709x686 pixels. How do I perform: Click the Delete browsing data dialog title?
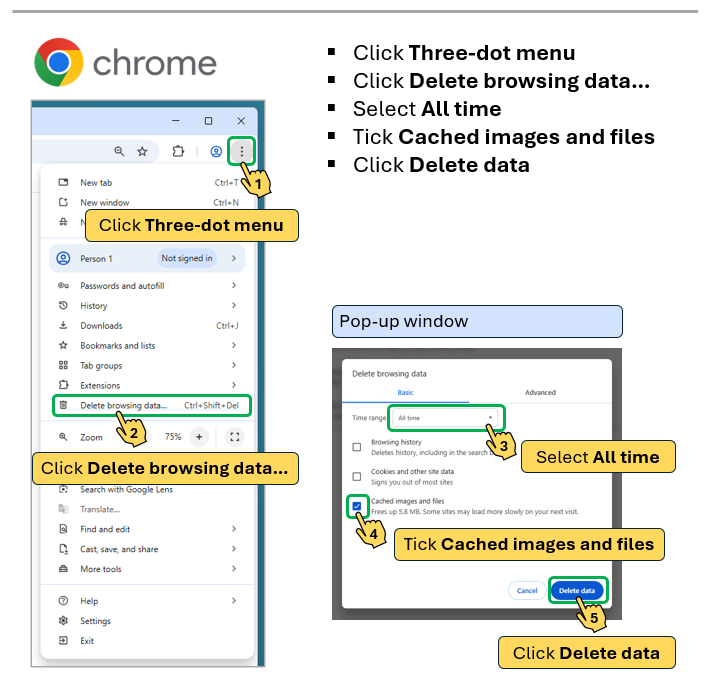(x=389, y=374)
